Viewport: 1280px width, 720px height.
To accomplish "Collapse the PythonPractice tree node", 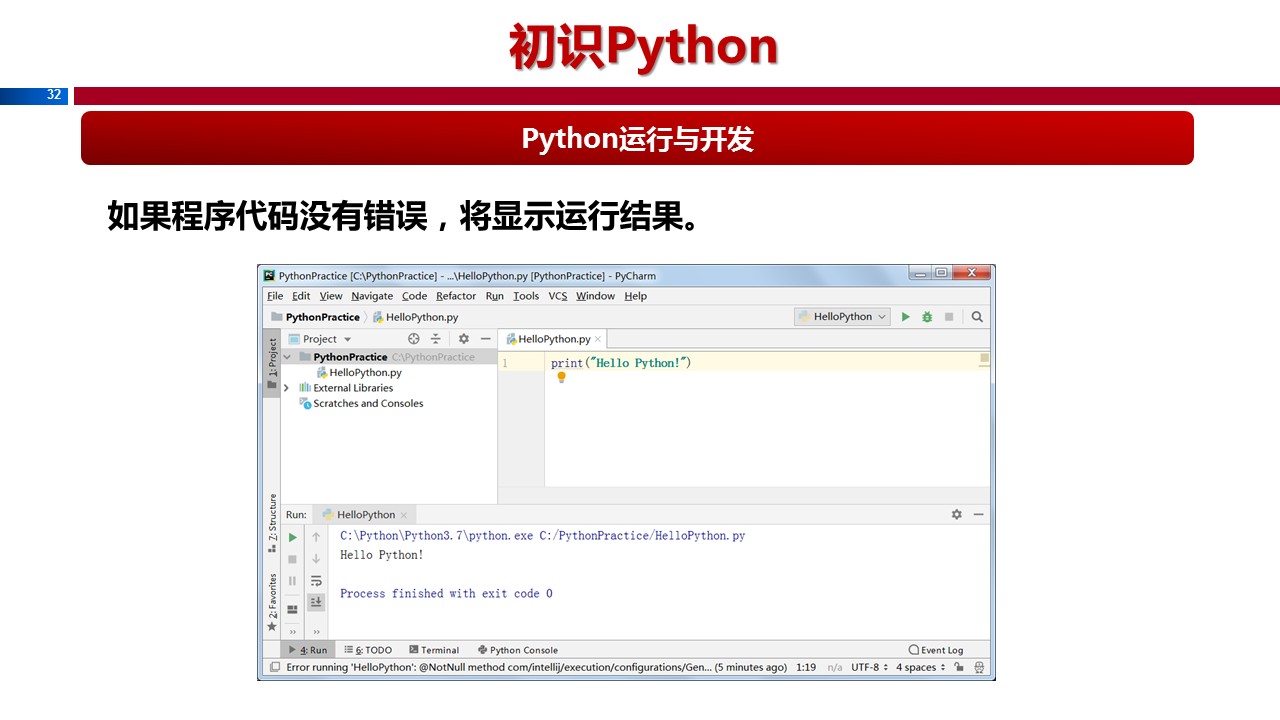I will pyautogui.click(x=288, y=357).
